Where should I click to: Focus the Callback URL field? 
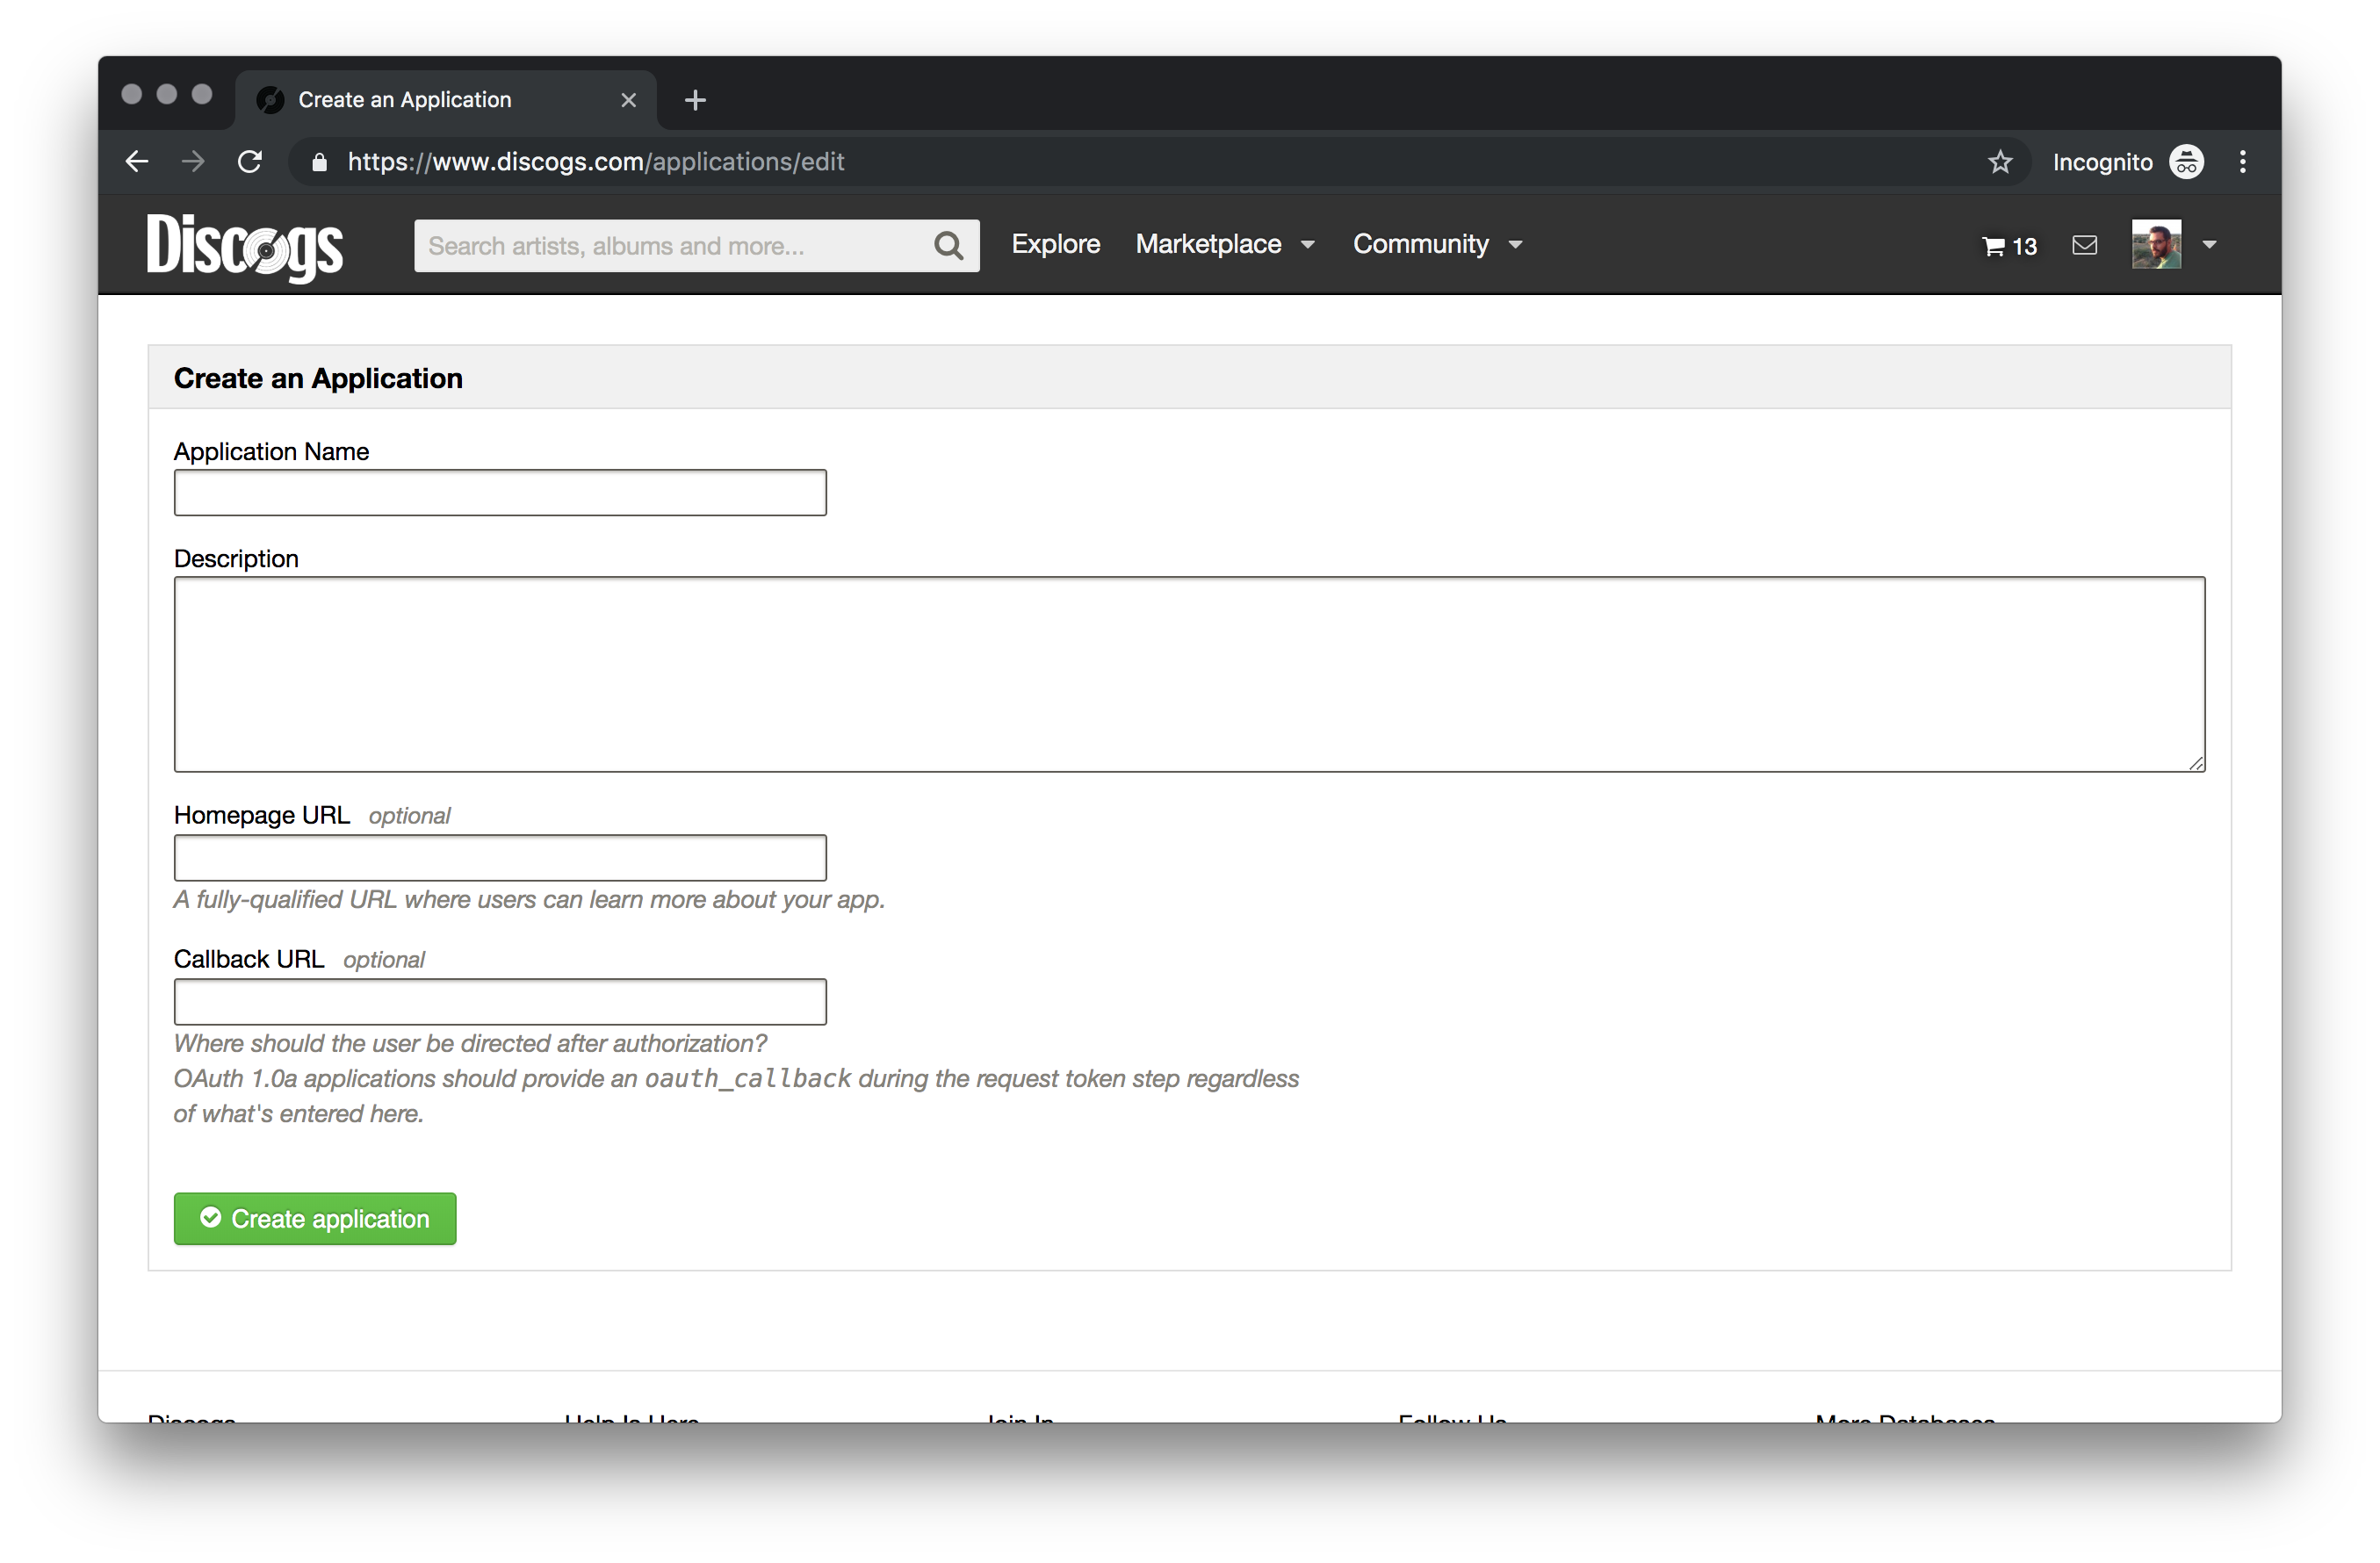coord(500,1002)
